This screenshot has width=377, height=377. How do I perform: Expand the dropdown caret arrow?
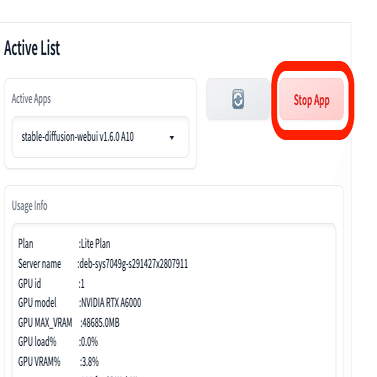click(172, 137)
